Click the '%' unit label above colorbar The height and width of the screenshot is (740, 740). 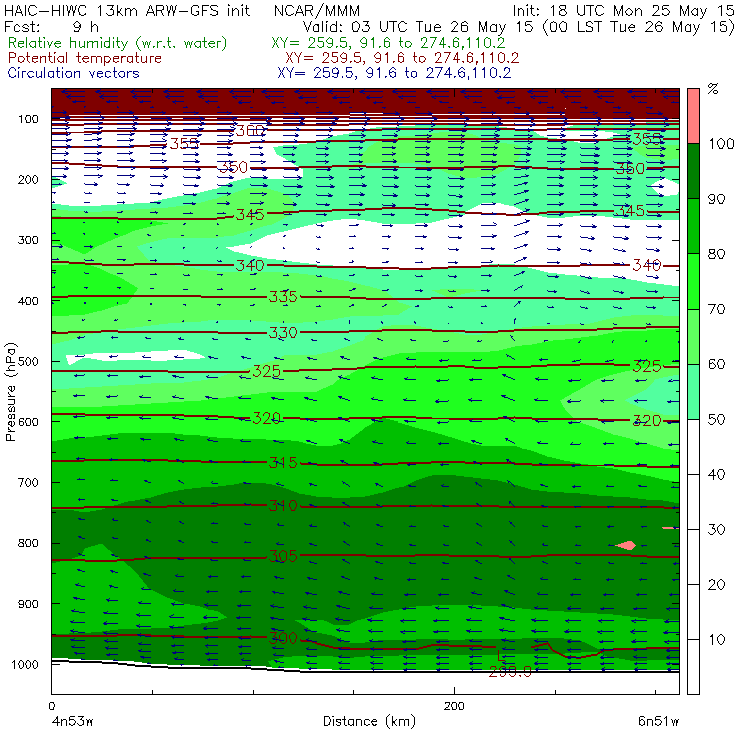(713, 89)
